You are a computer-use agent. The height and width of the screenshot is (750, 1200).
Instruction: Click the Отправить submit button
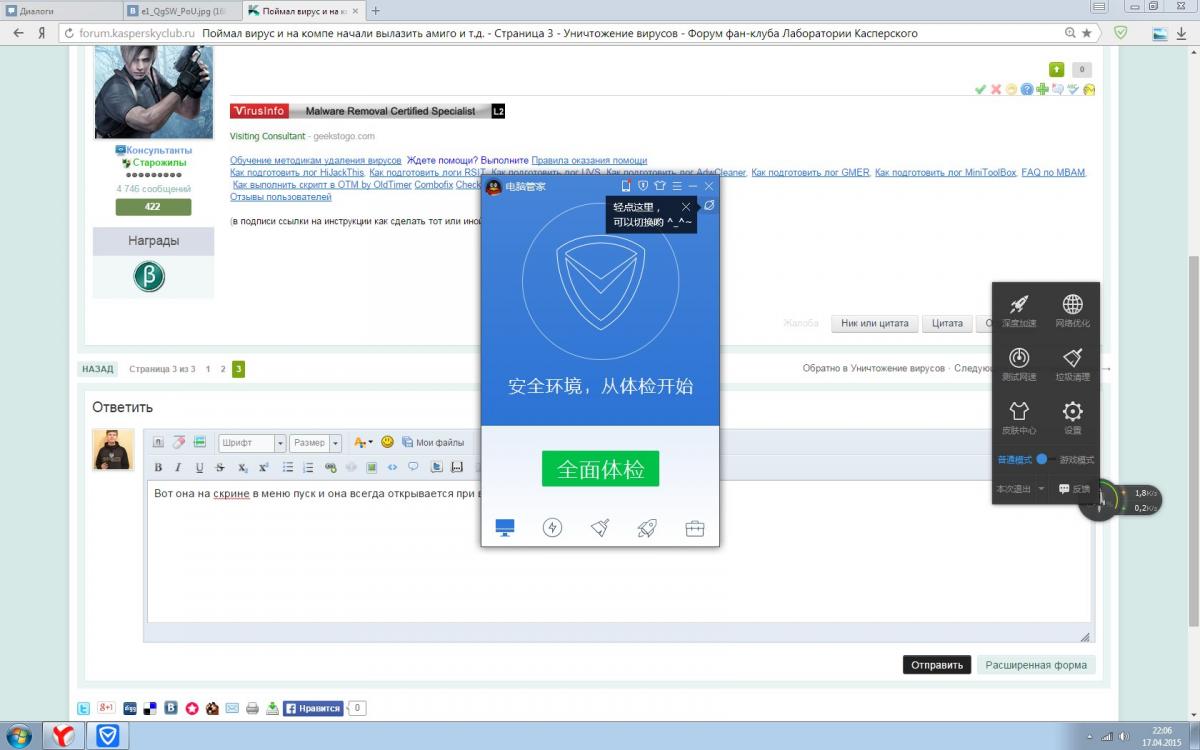tap(936, 664)
